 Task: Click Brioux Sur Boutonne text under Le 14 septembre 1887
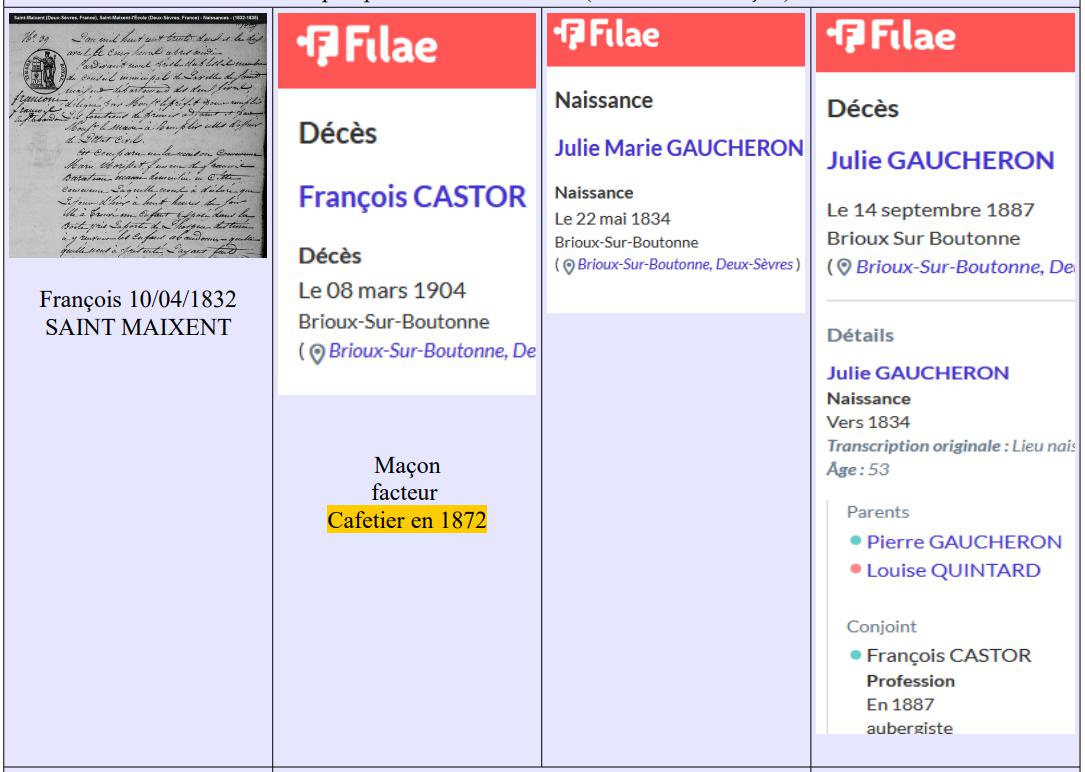coord(923,239)
